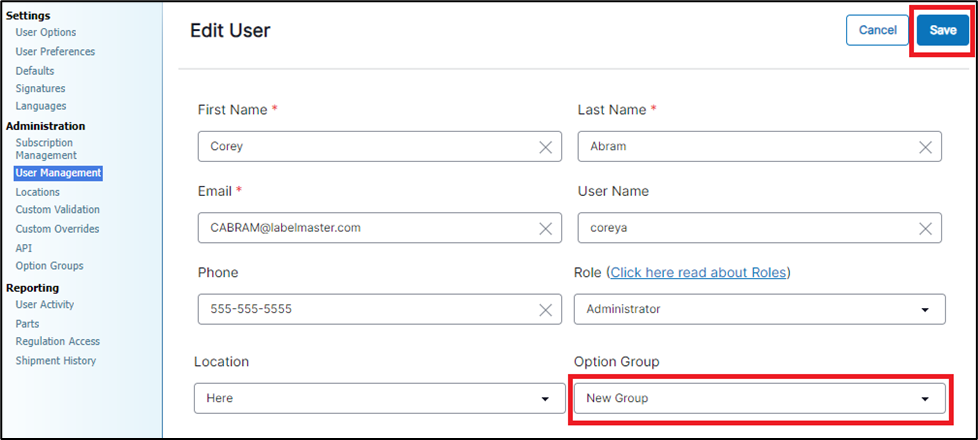Click into the First Name text field
Viewport: 978px width, 440px height.
[365, 146]
